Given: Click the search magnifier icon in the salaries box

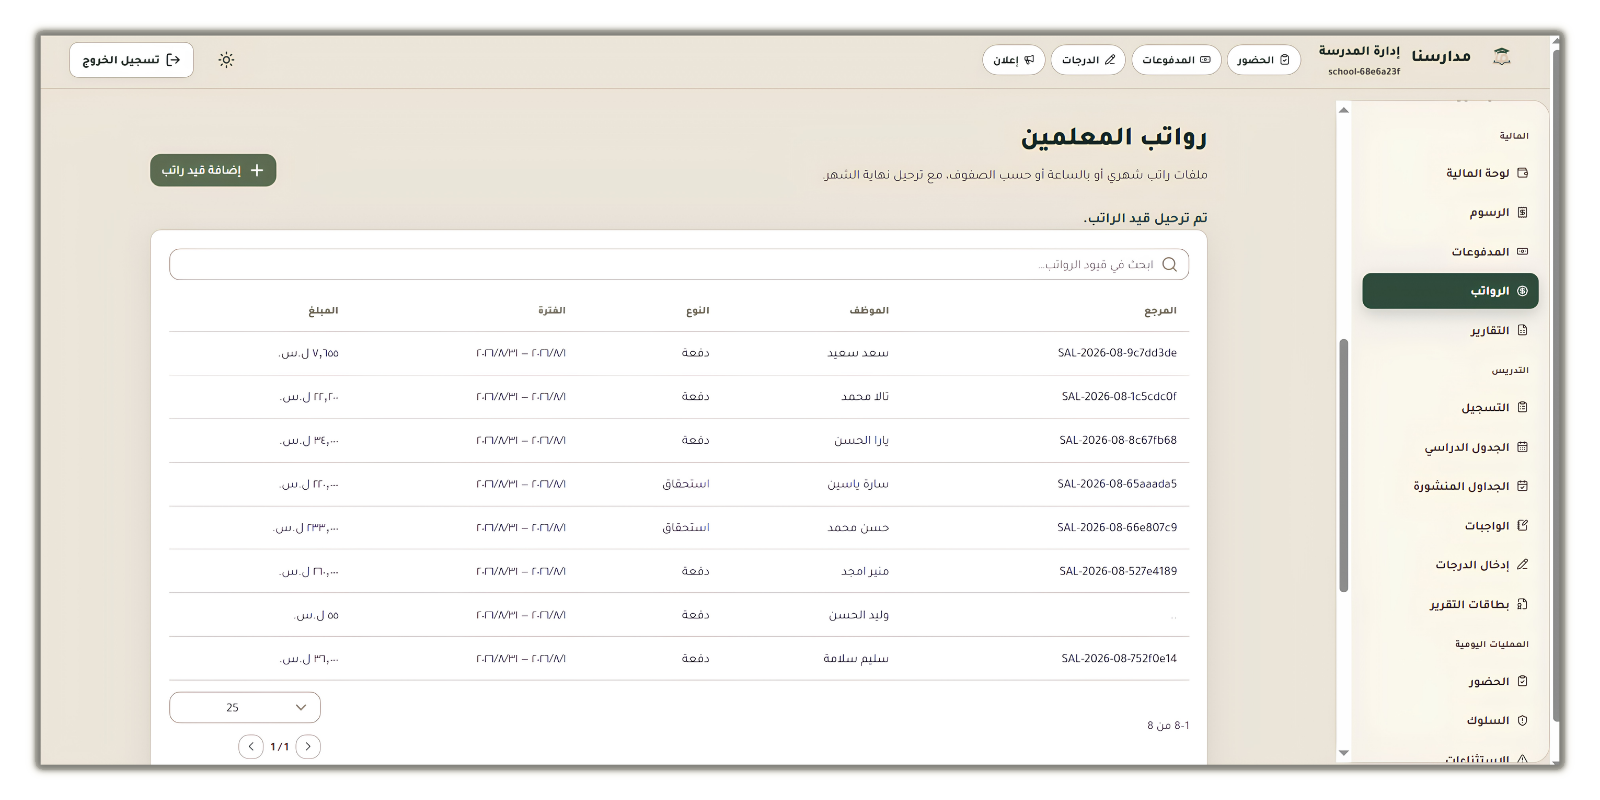Looking at the screenshot, I should (x=1169, y=264).
